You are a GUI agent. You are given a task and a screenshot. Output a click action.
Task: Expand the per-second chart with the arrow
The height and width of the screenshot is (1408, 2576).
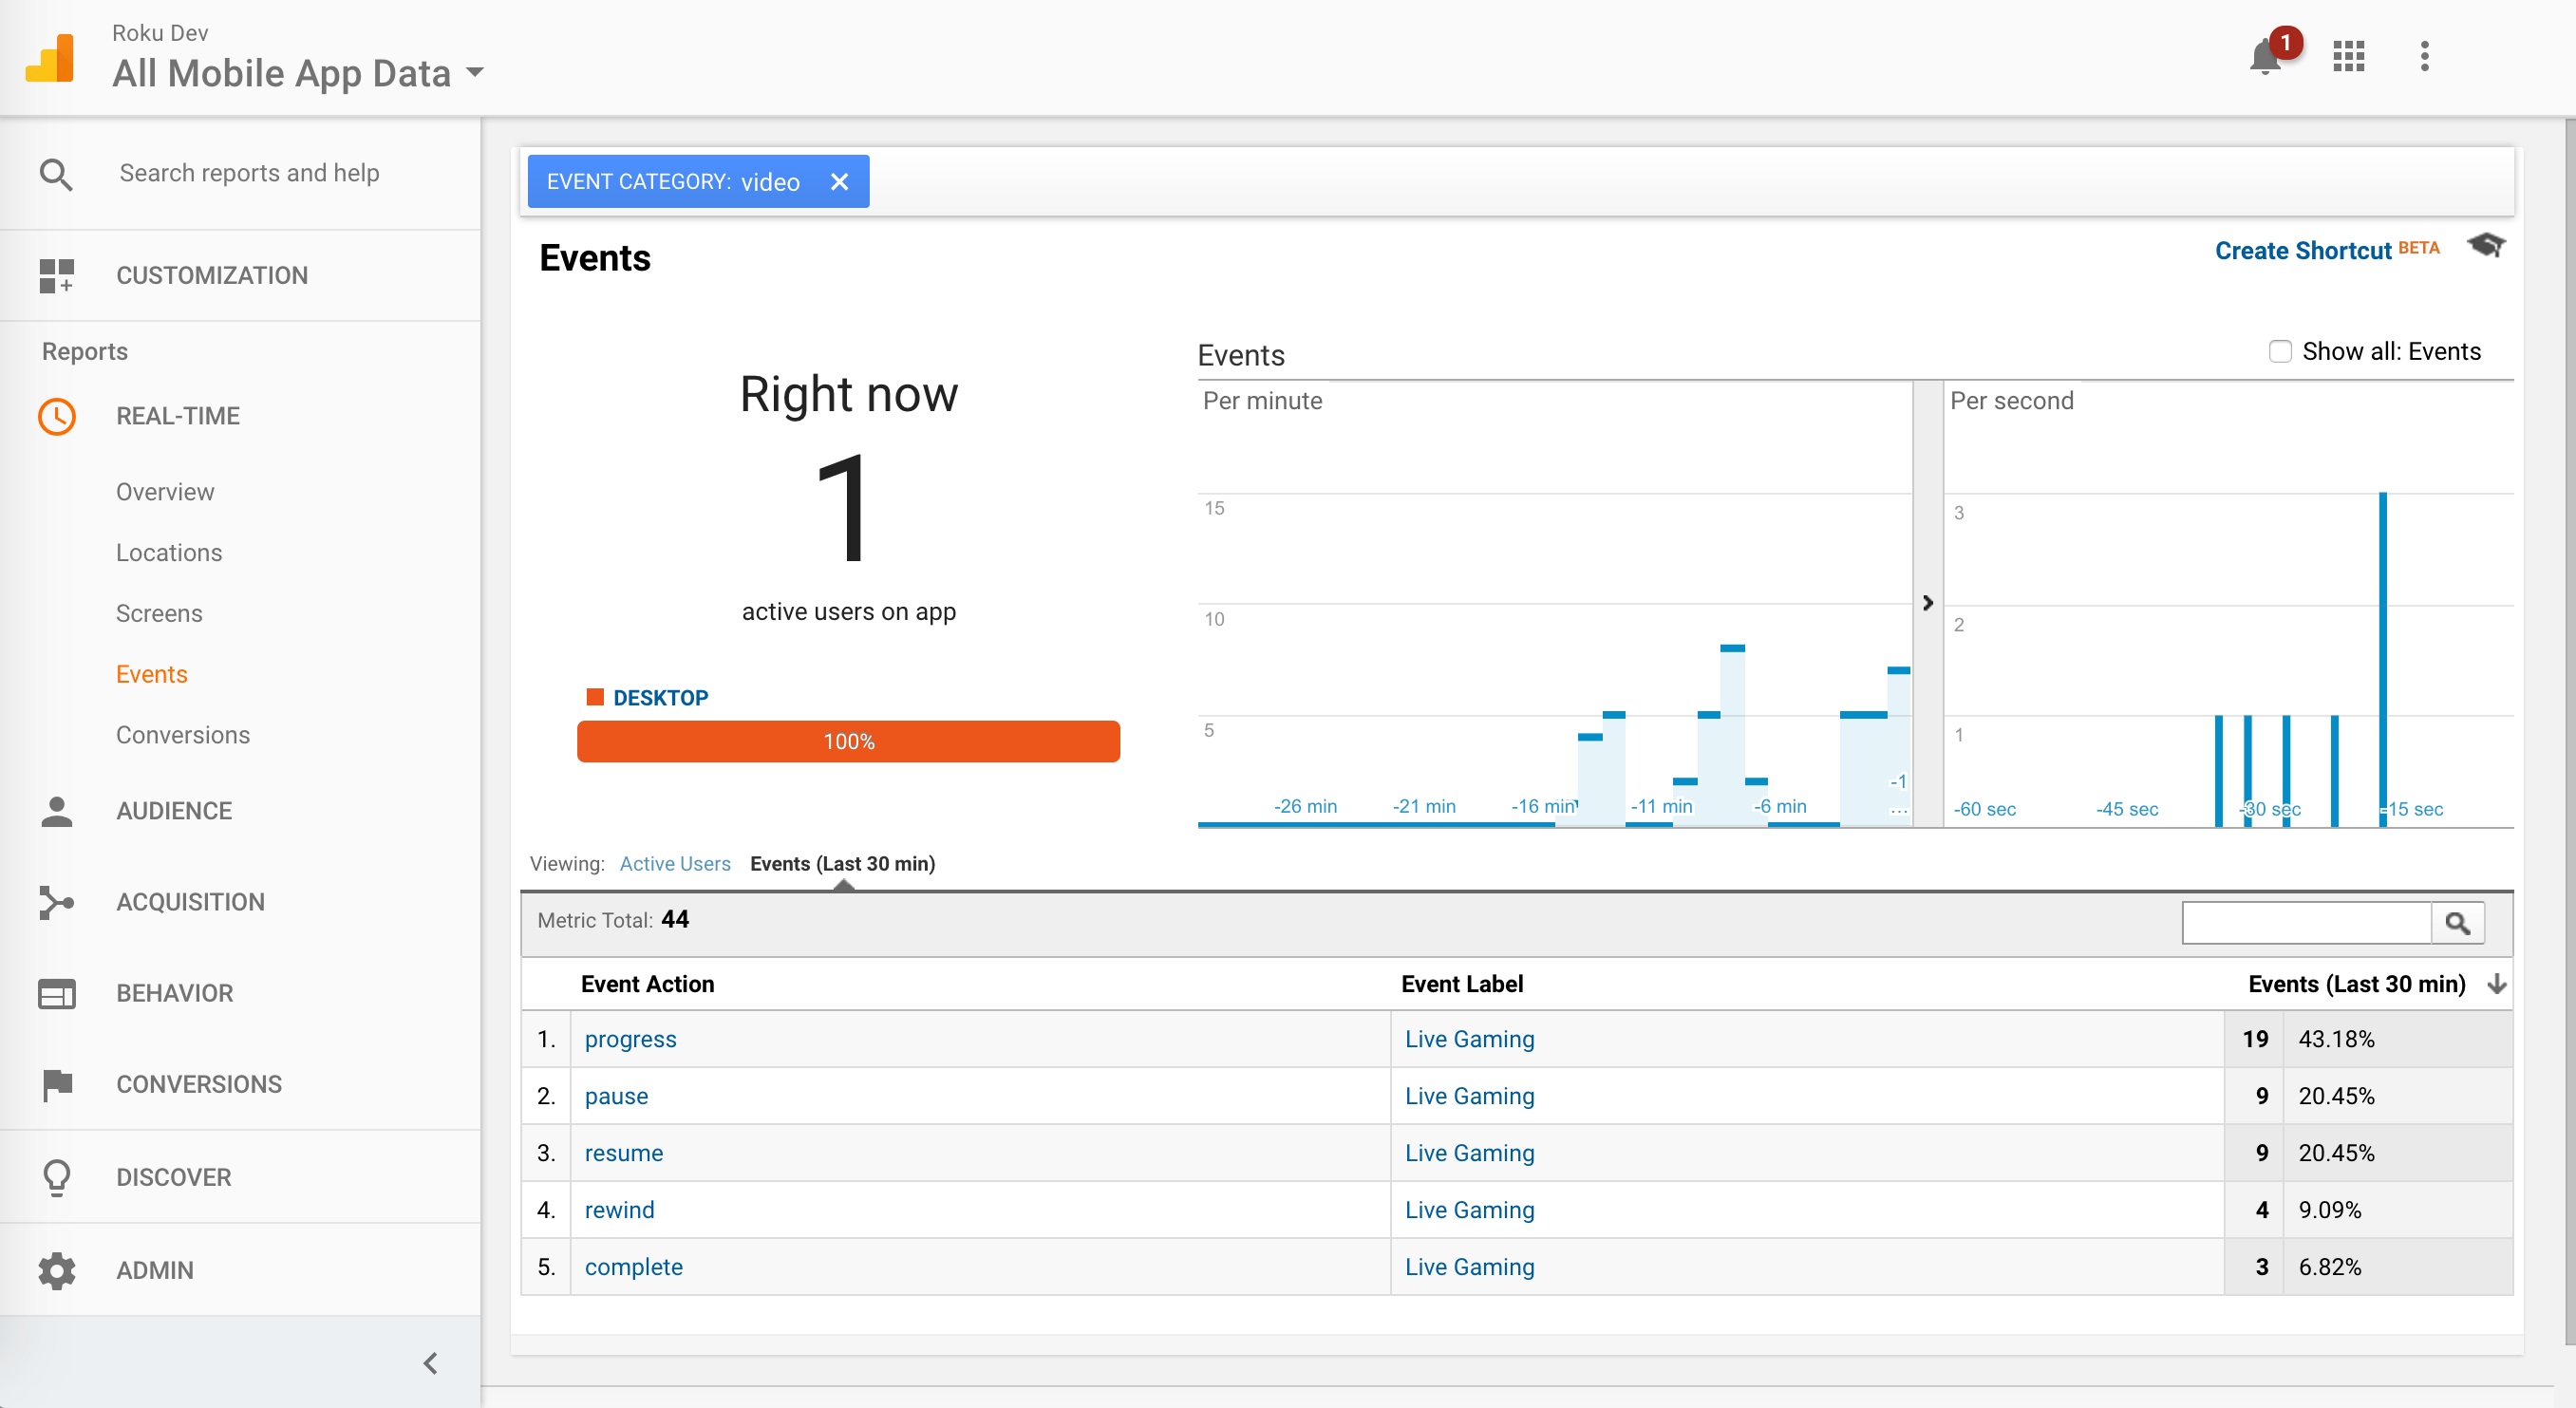pyautogui.click(x=1929, y=603)
